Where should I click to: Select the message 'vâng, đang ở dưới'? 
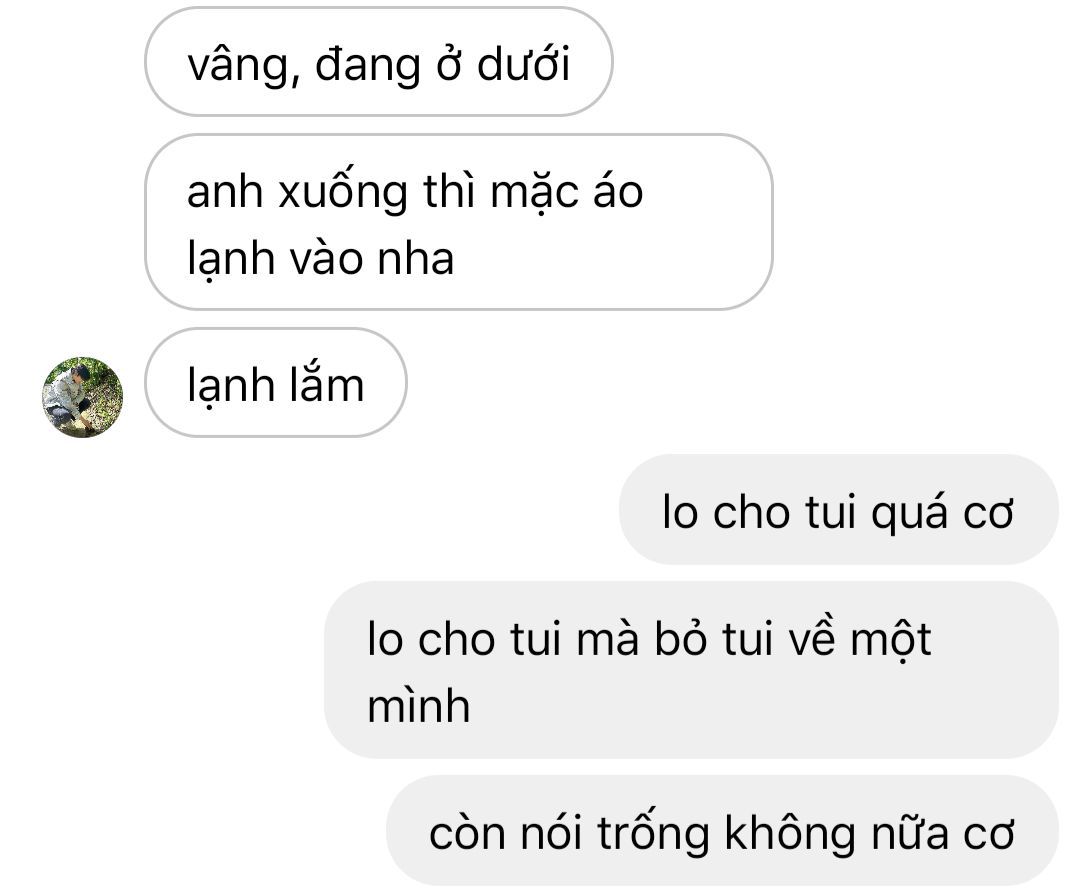(x=379, y=62)
